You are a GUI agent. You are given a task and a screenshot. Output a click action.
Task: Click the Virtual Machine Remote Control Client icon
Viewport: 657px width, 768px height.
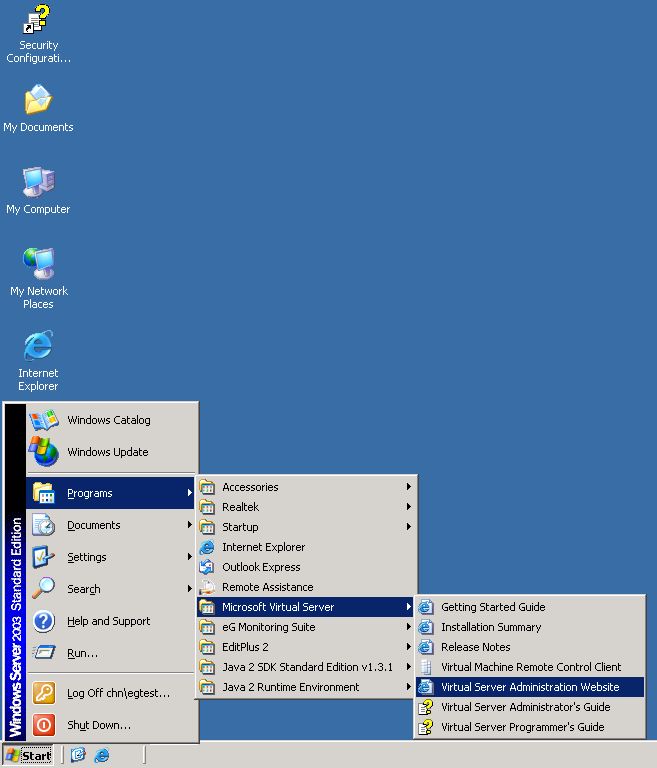coord(426,667)
